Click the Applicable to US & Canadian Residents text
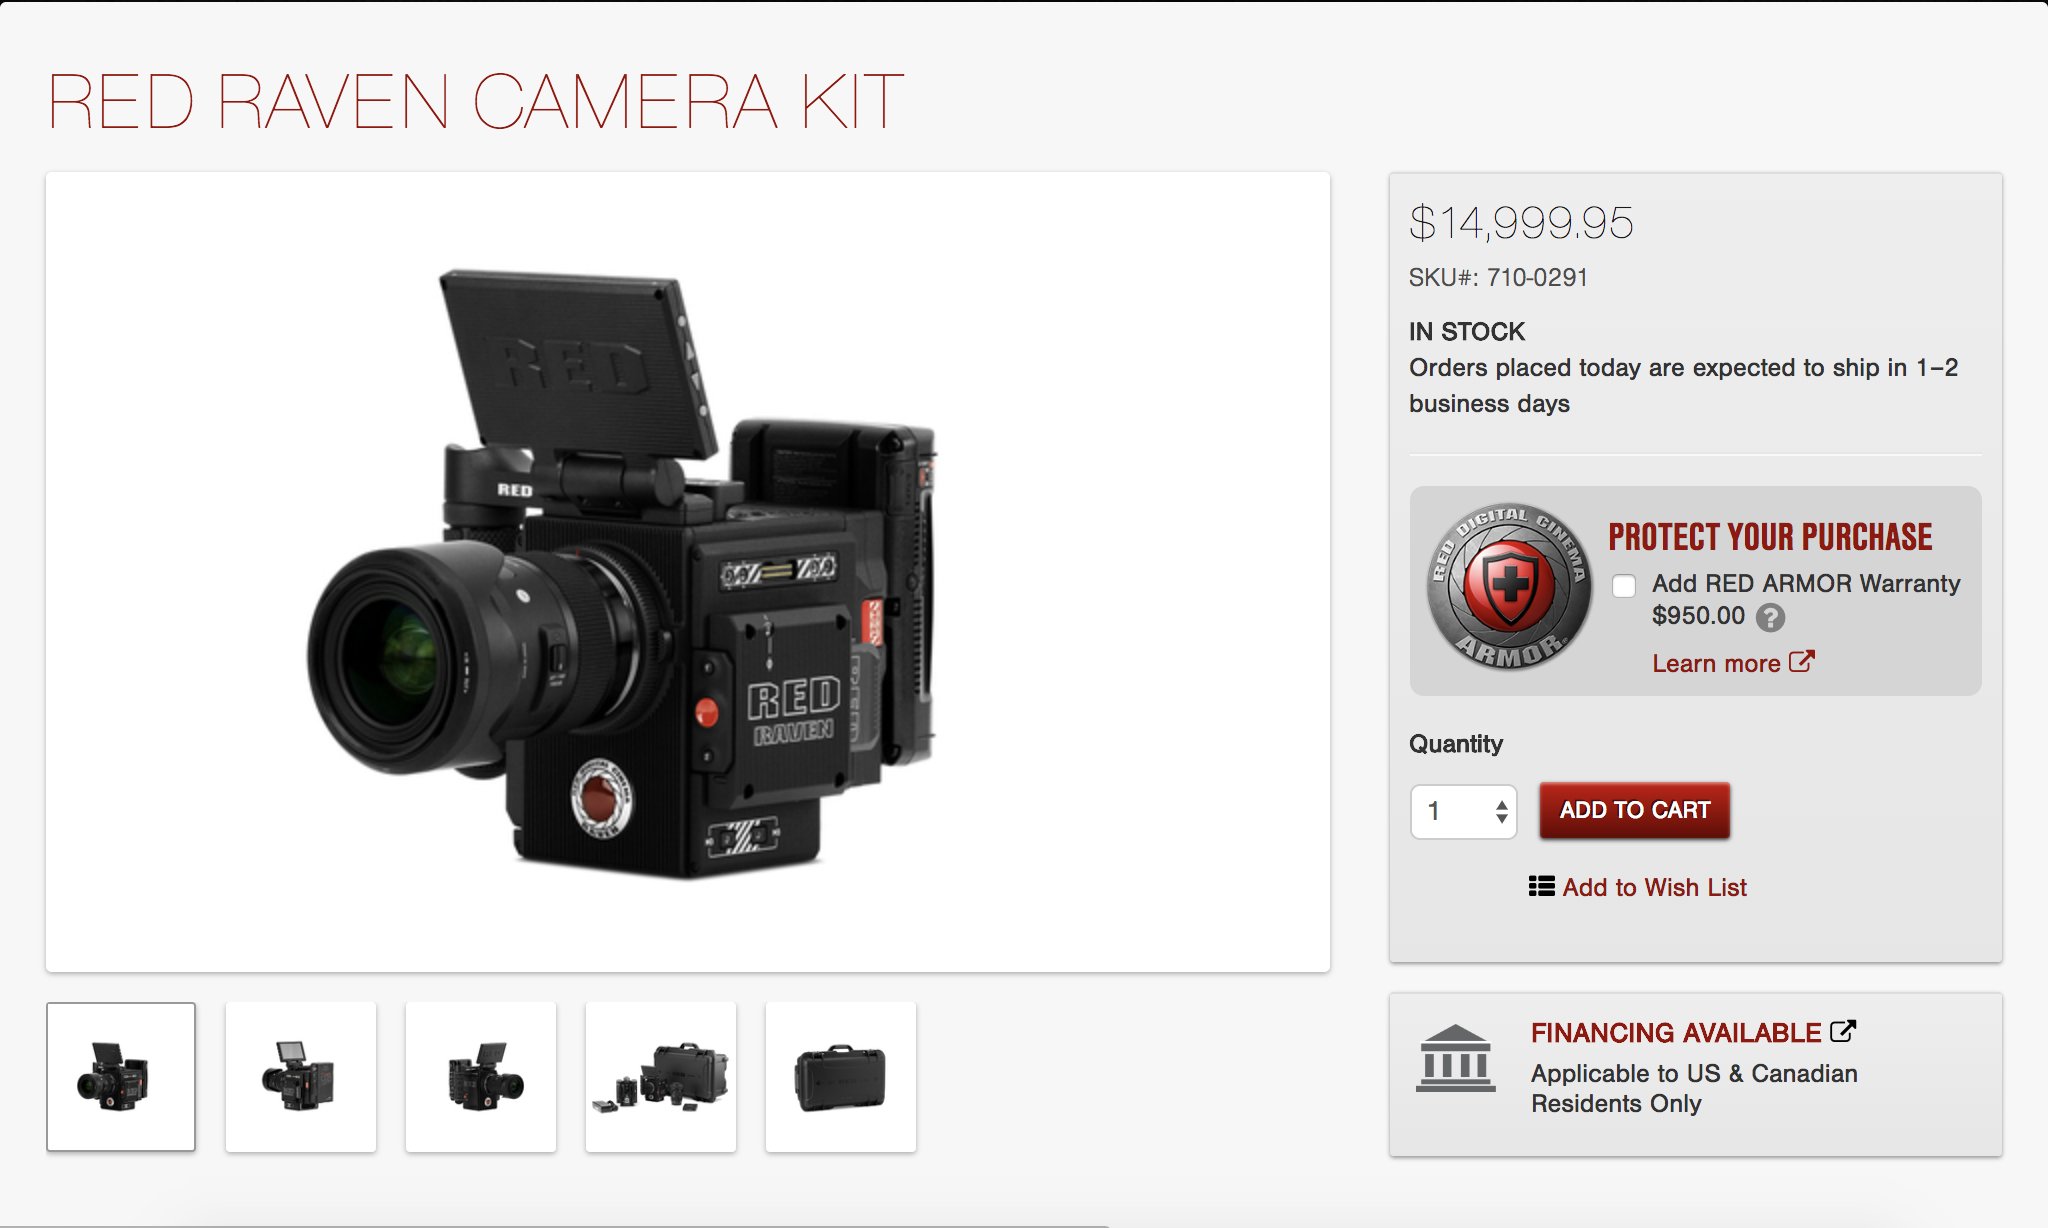 tap(1694, 1088)
